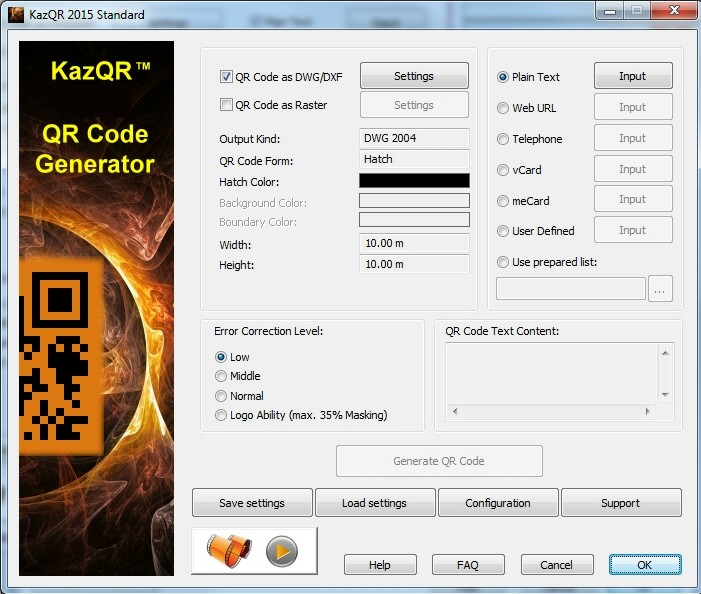The height and width of the screenshot is (594, 701).
Task: Open the FAQ button
Action: click(468, 565)
